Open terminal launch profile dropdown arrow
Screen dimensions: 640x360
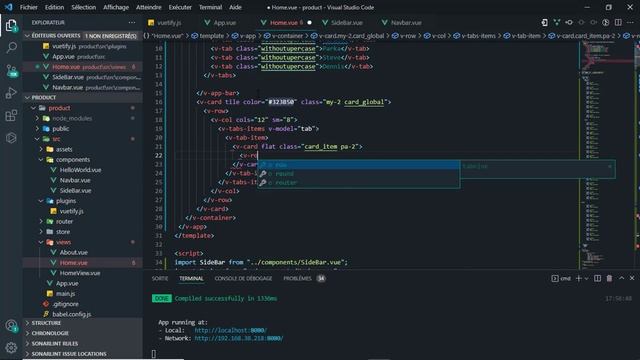tap(587, 278)
